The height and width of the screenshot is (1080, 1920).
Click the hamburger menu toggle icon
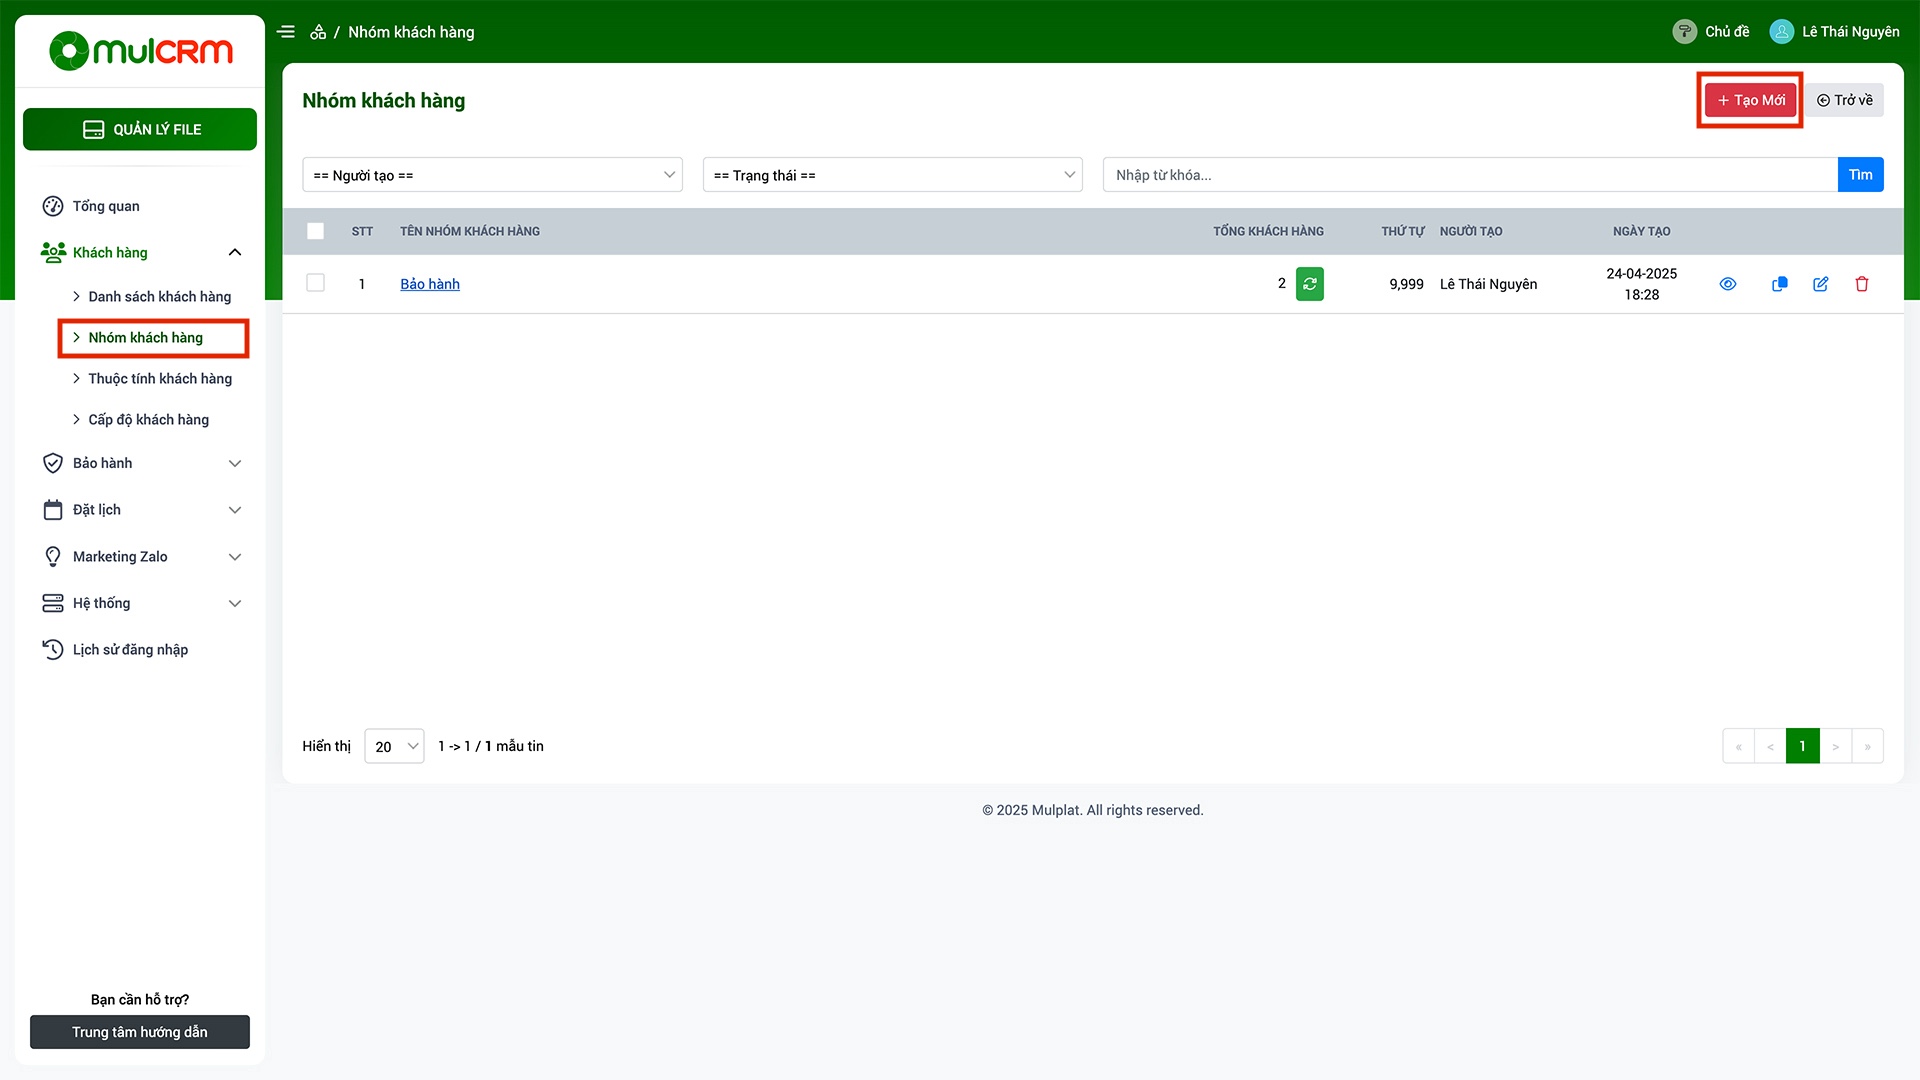(286, 32)
